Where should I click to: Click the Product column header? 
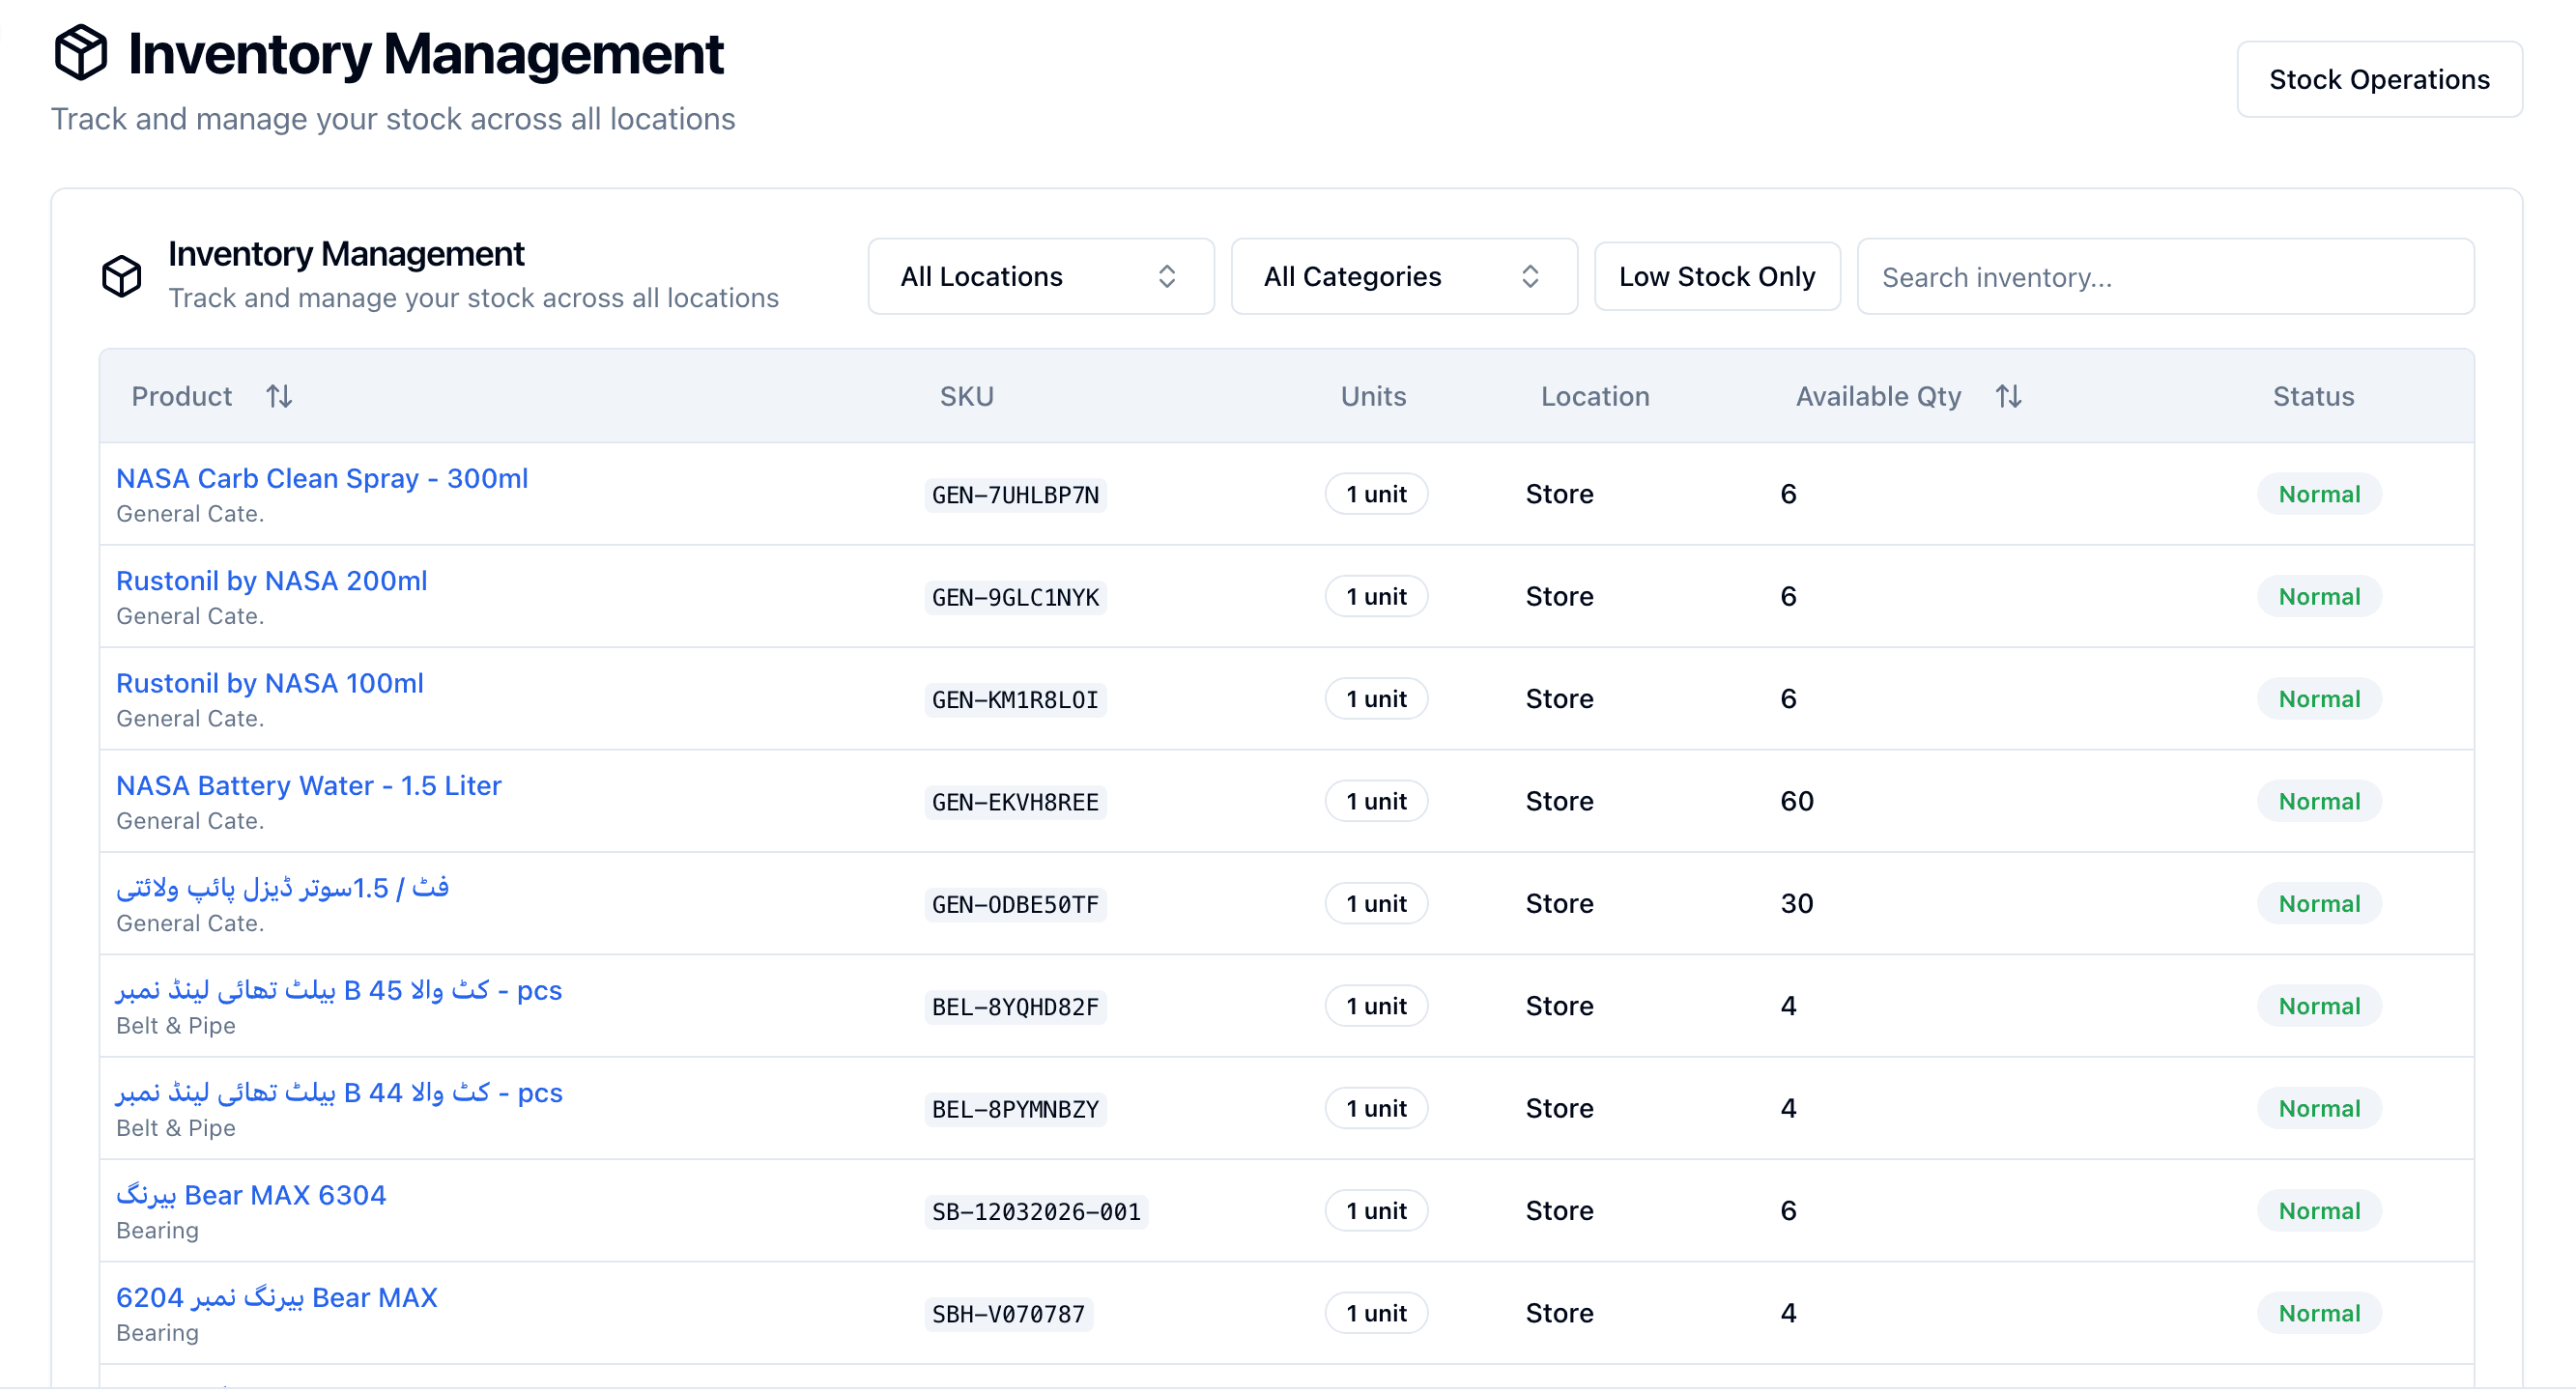[x=182, y=397]
